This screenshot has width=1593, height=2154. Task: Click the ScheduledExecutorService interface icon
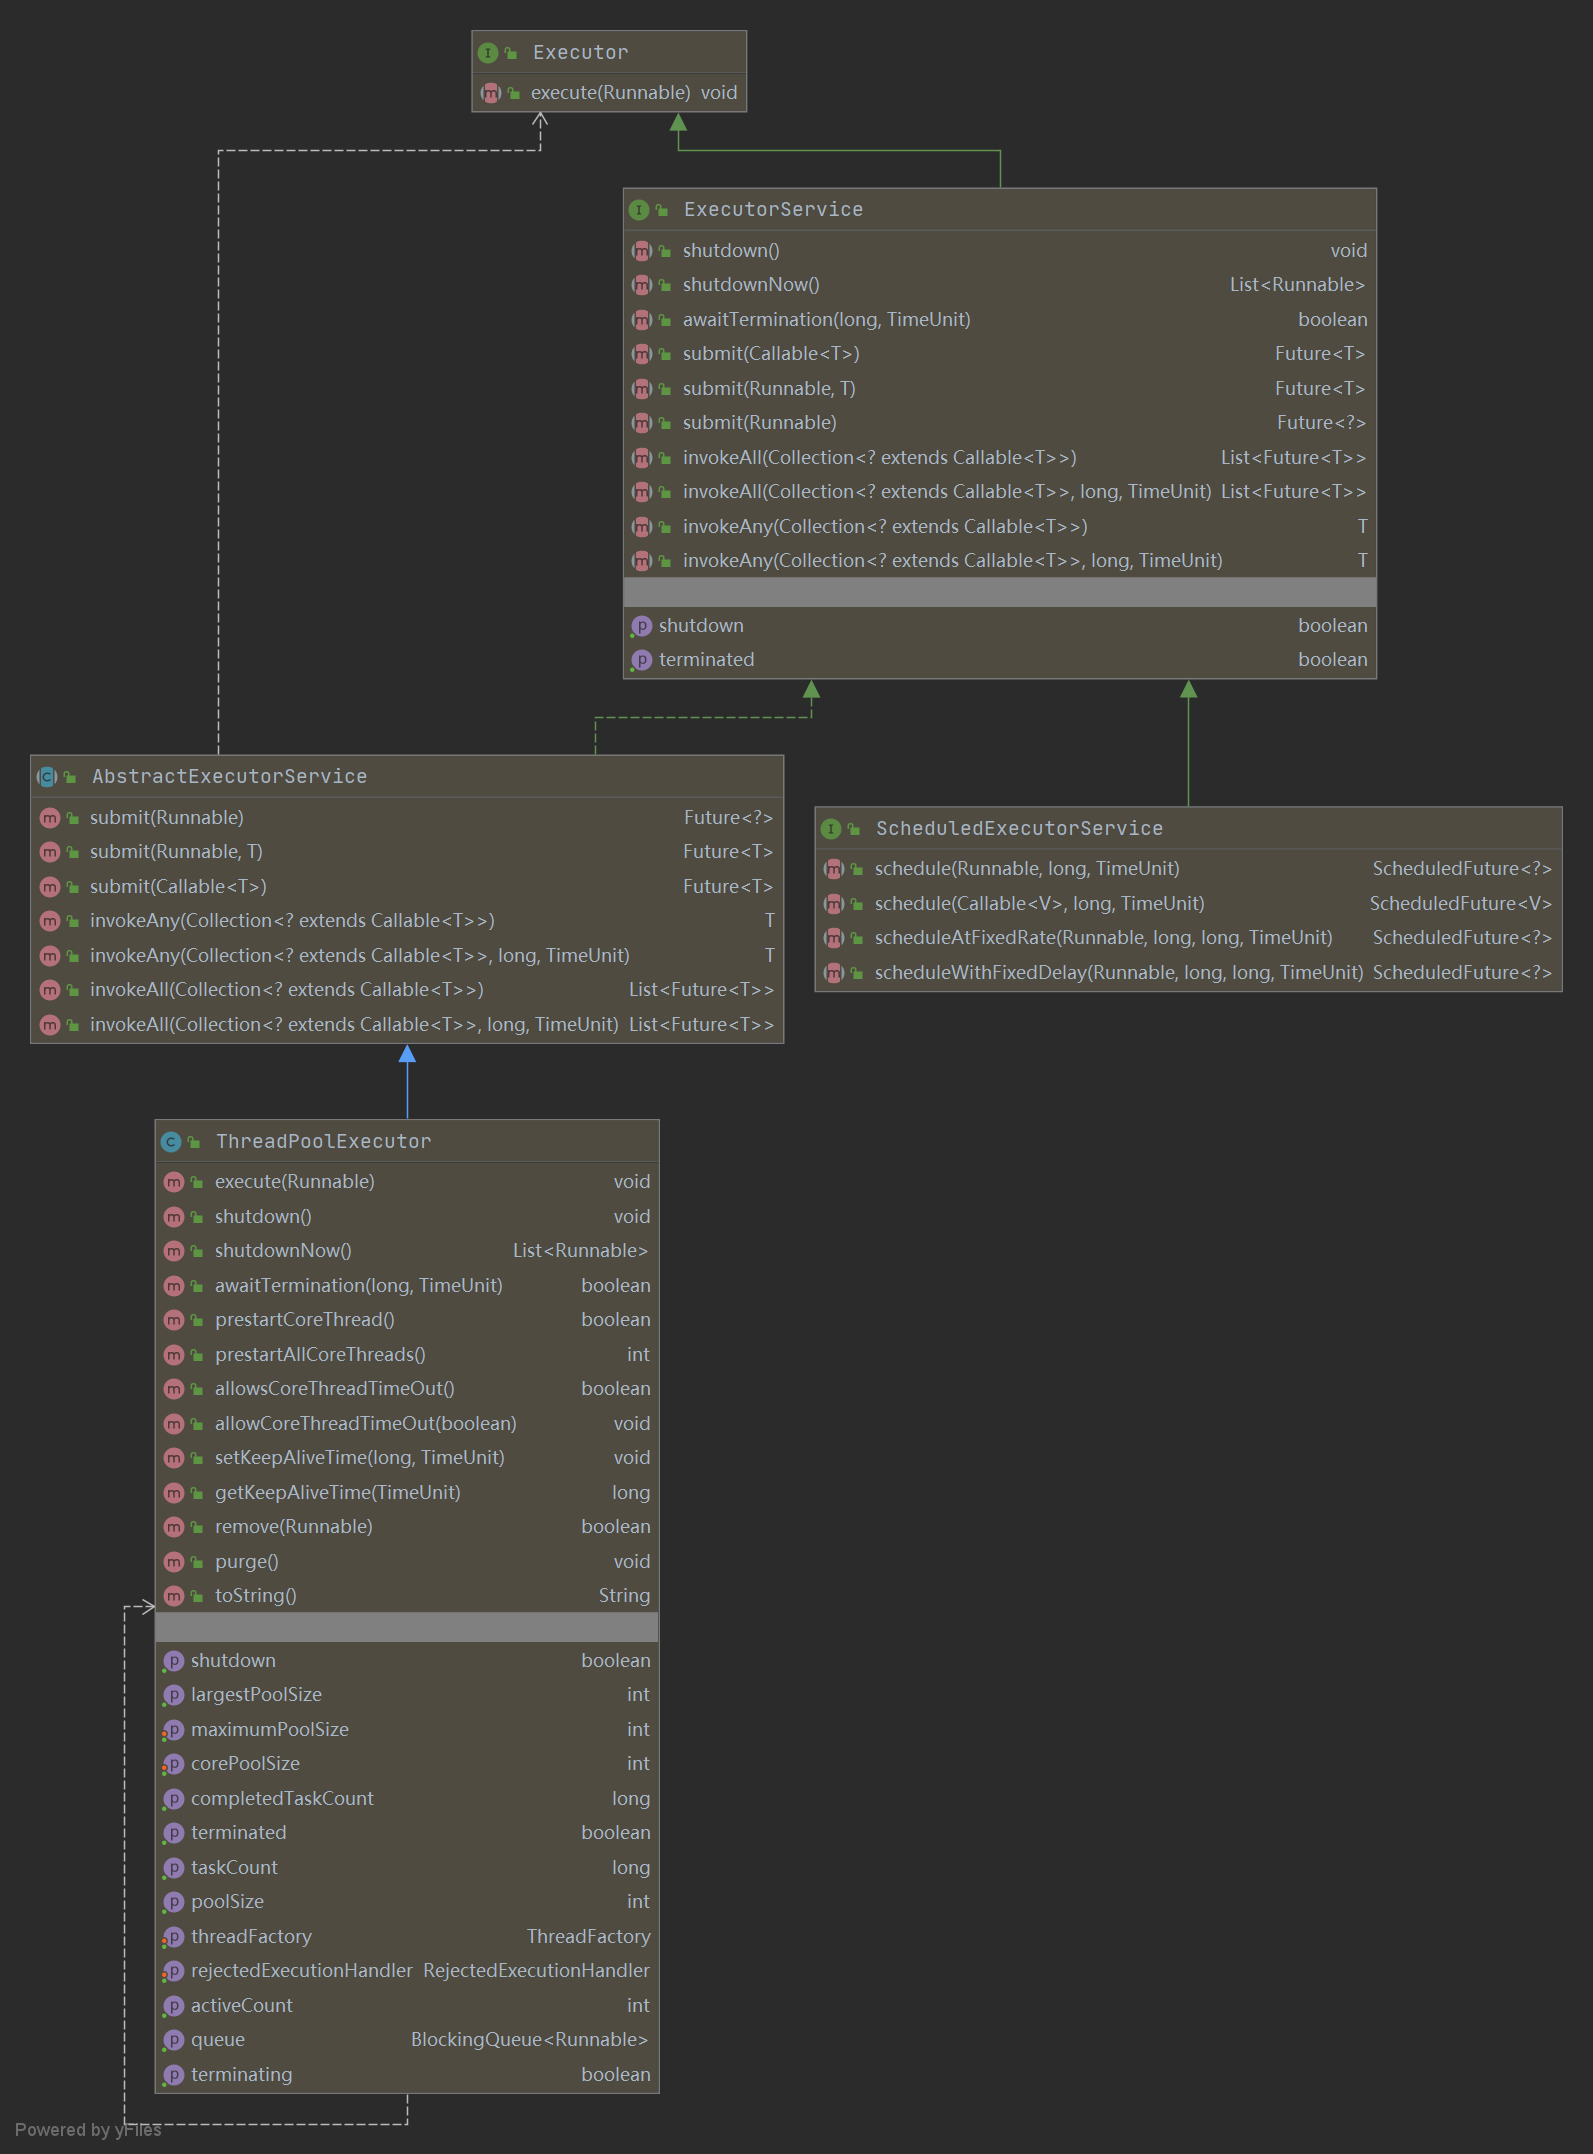click(831, 829)
